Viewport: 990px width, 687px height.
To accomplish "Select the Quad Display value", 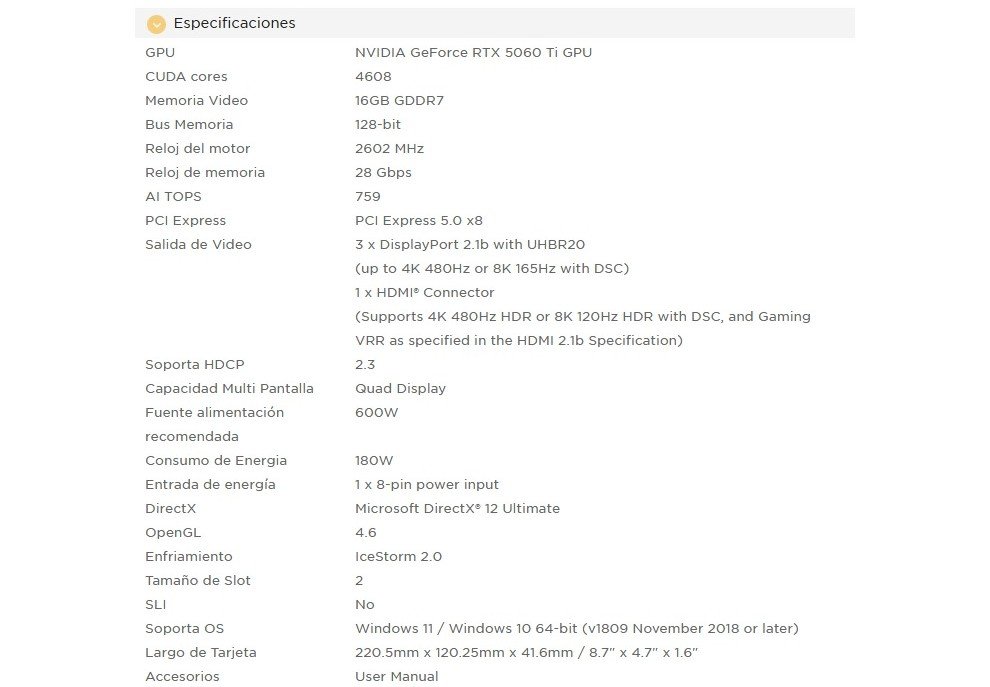I will 400,388.
